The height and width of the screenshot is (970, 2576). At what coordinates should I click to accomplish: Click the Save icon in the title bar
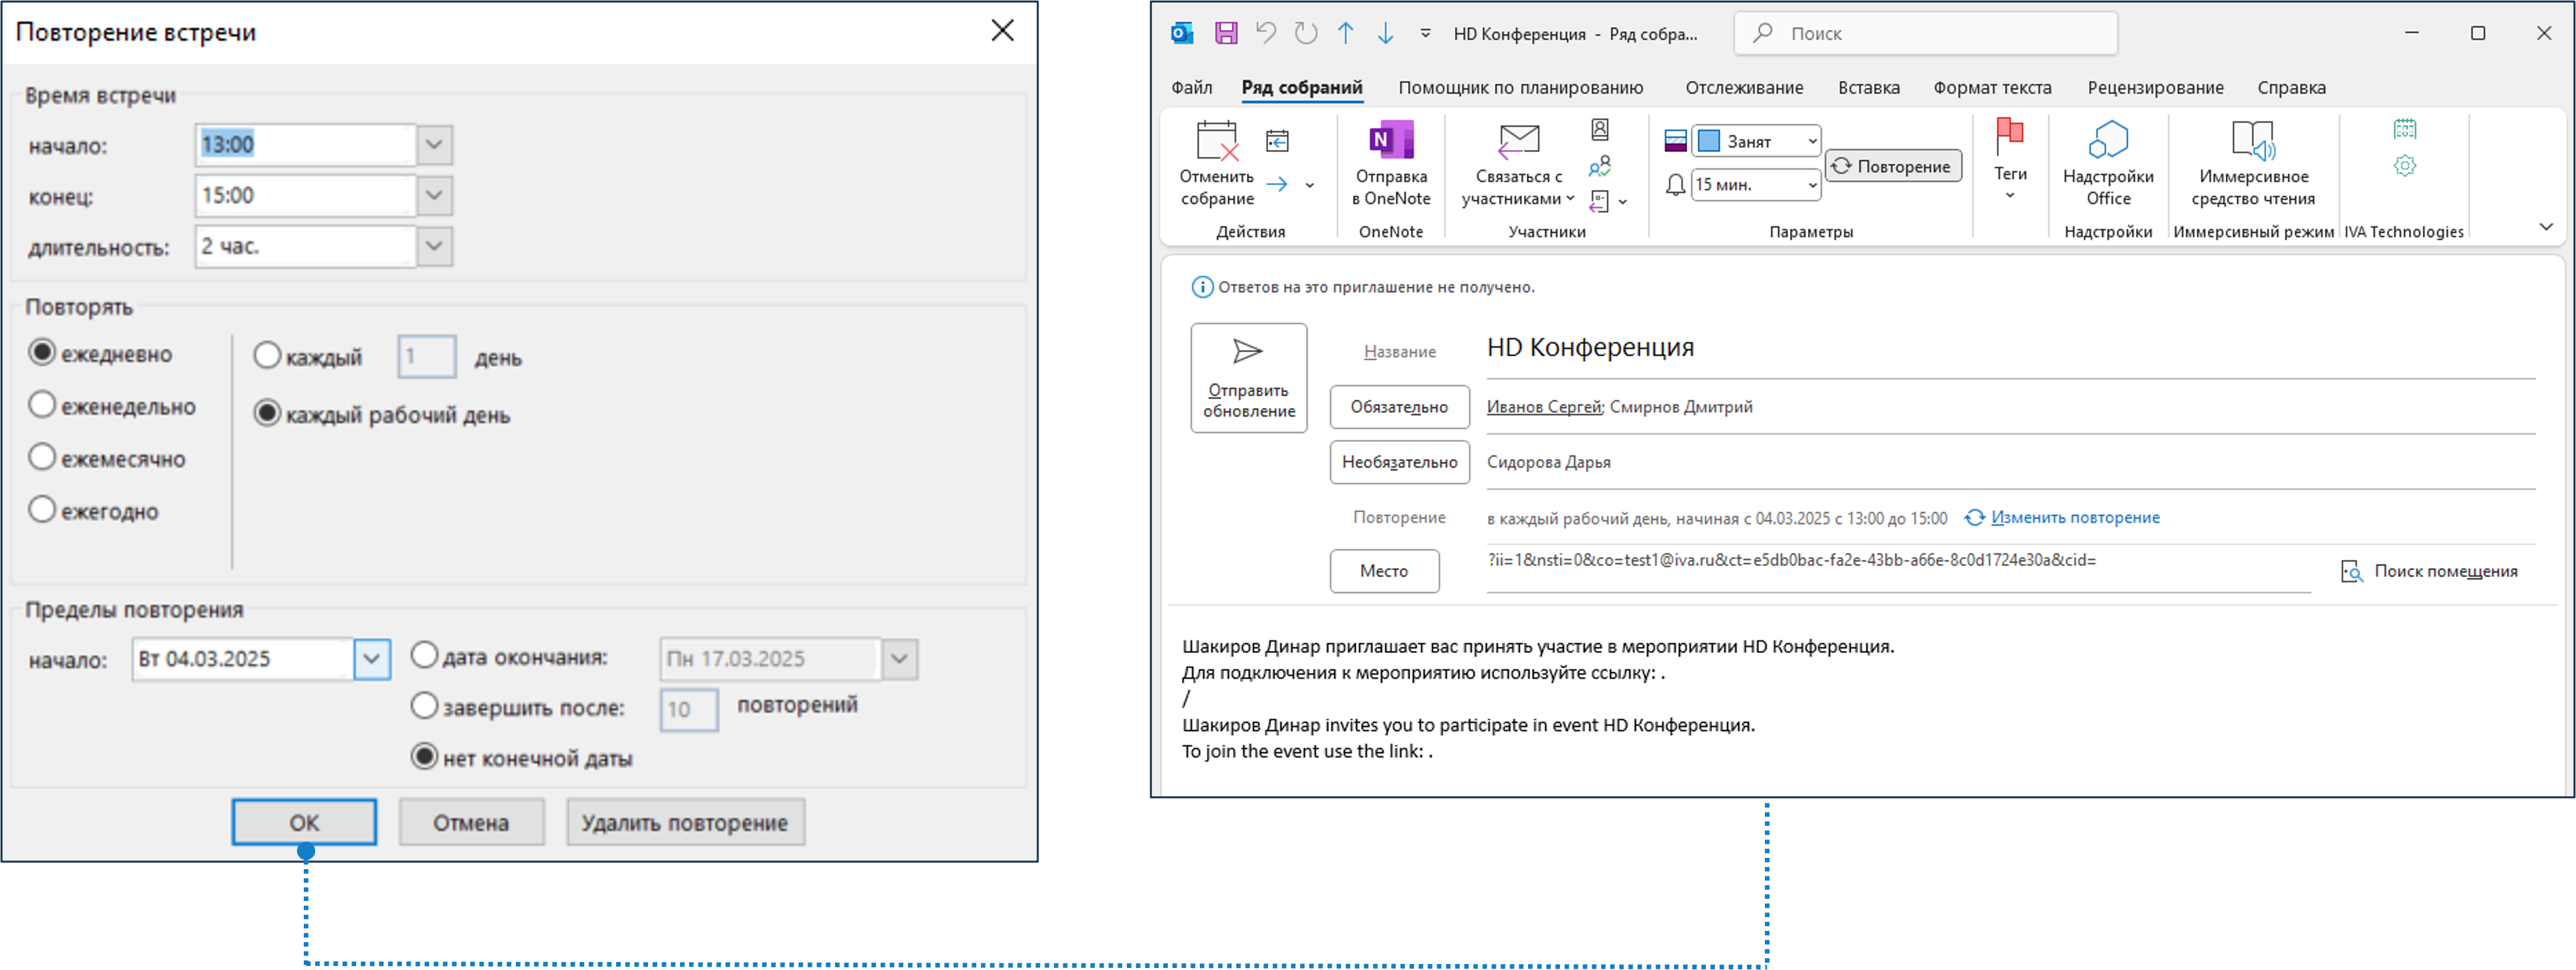click(x=1226, y=33)
